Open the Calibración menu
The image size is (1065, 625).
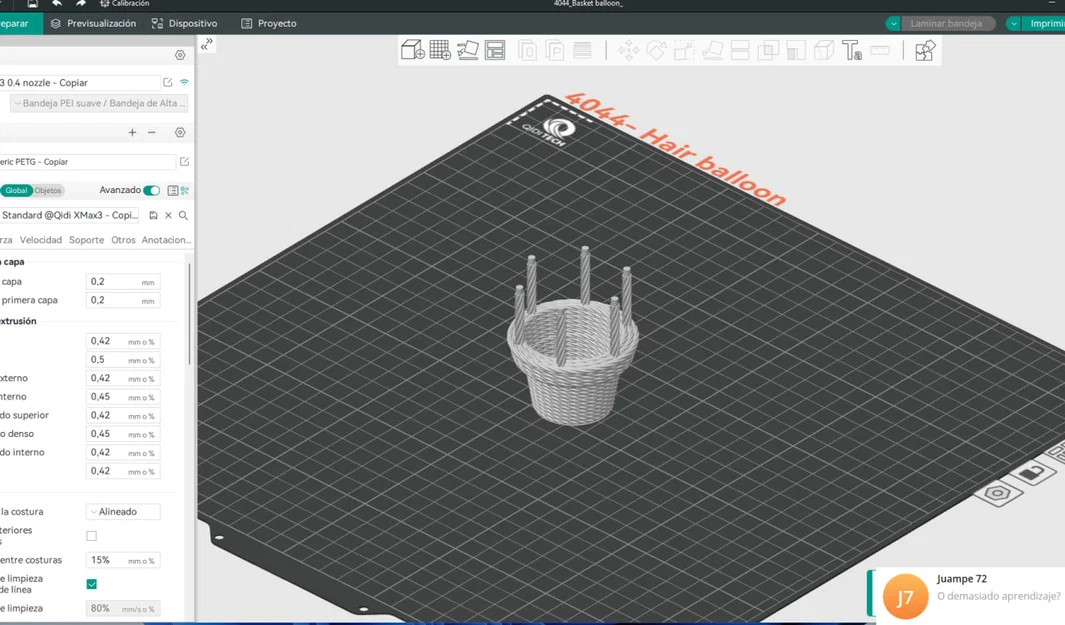[124, 3]
